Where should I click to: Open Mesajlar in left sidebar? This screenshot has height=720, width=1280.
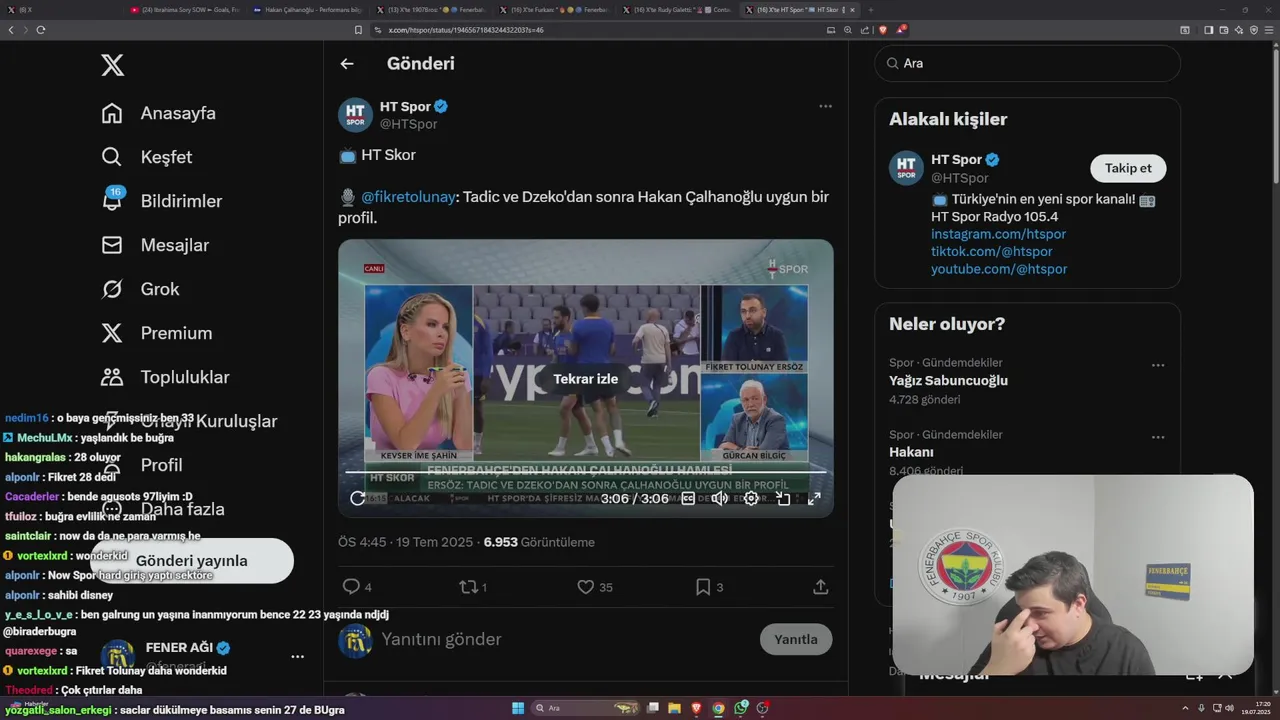pyautogui.click(x=155, y=245)
